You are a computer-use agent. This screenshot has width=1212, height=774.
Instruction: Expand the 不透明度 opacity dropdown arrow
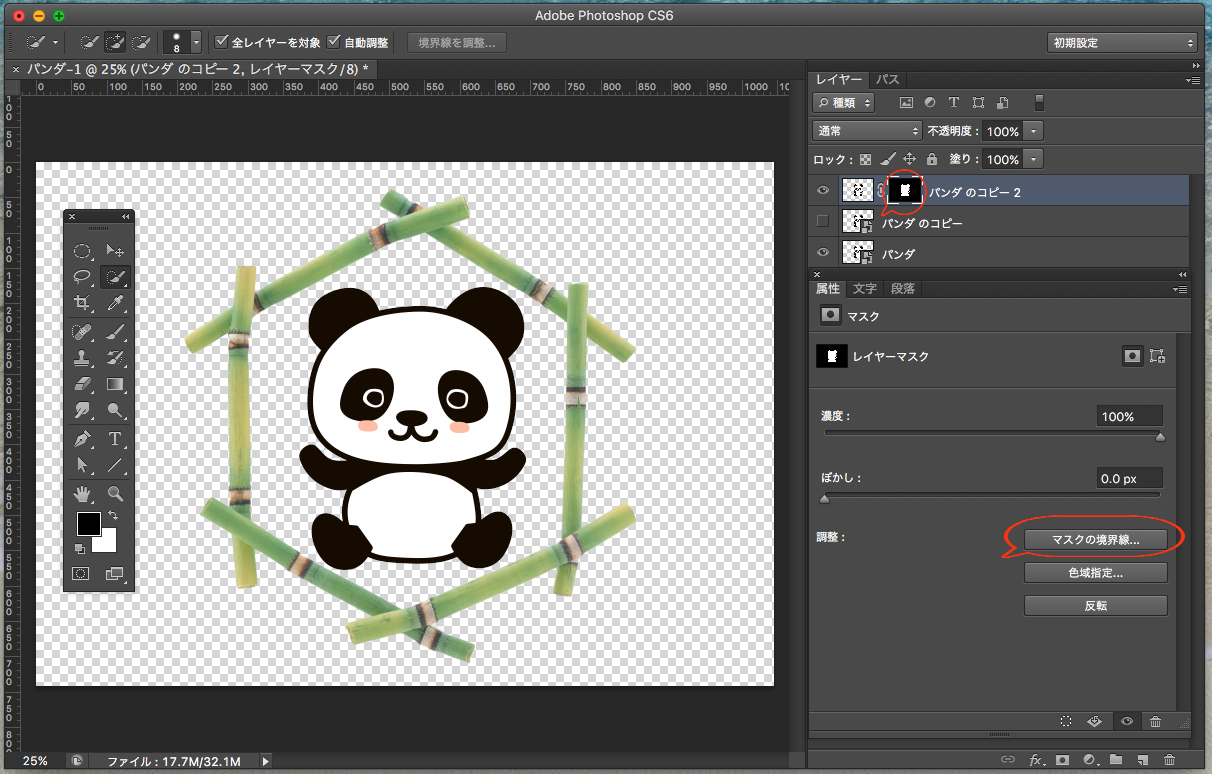click(1034, 131)
